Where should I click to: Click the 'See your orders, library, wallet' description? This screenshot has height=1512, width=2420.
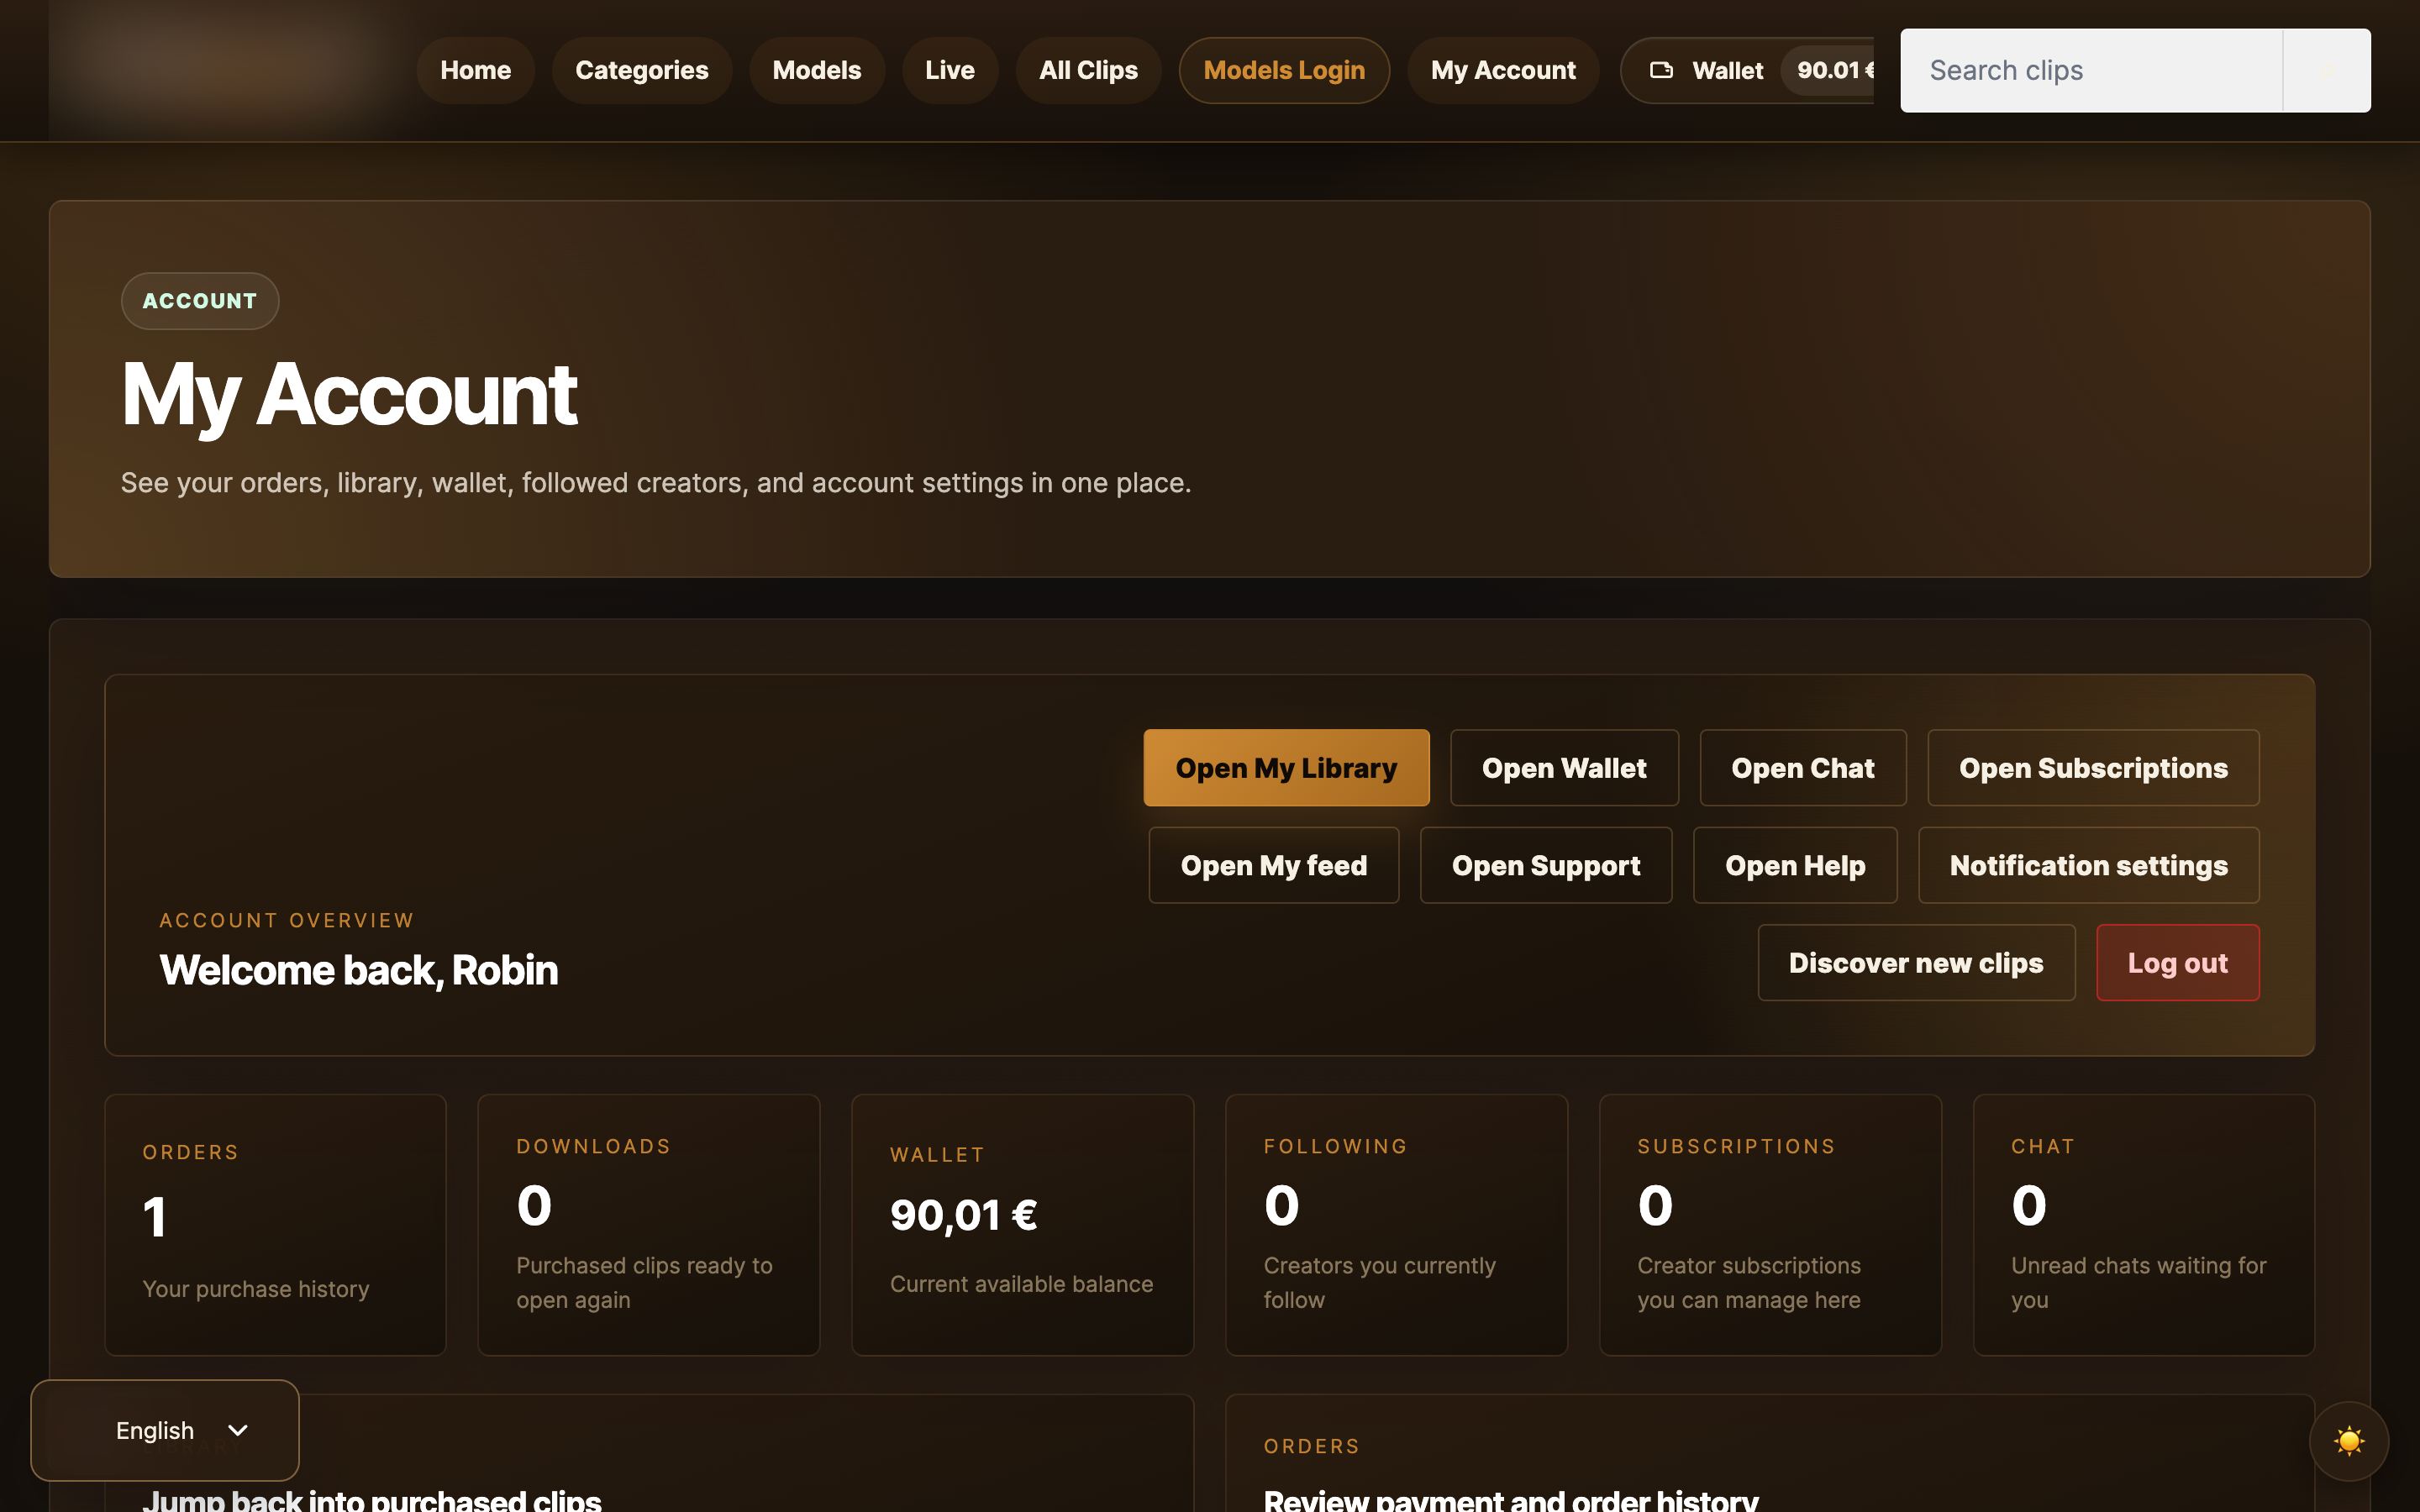click(656, 483)
